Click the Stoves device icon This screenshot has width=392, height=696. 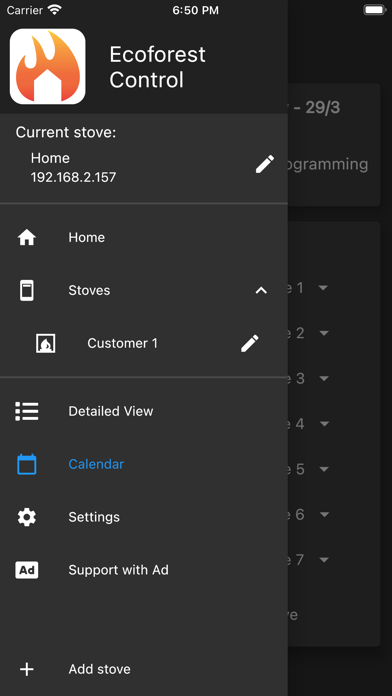(x=27, y=290)
